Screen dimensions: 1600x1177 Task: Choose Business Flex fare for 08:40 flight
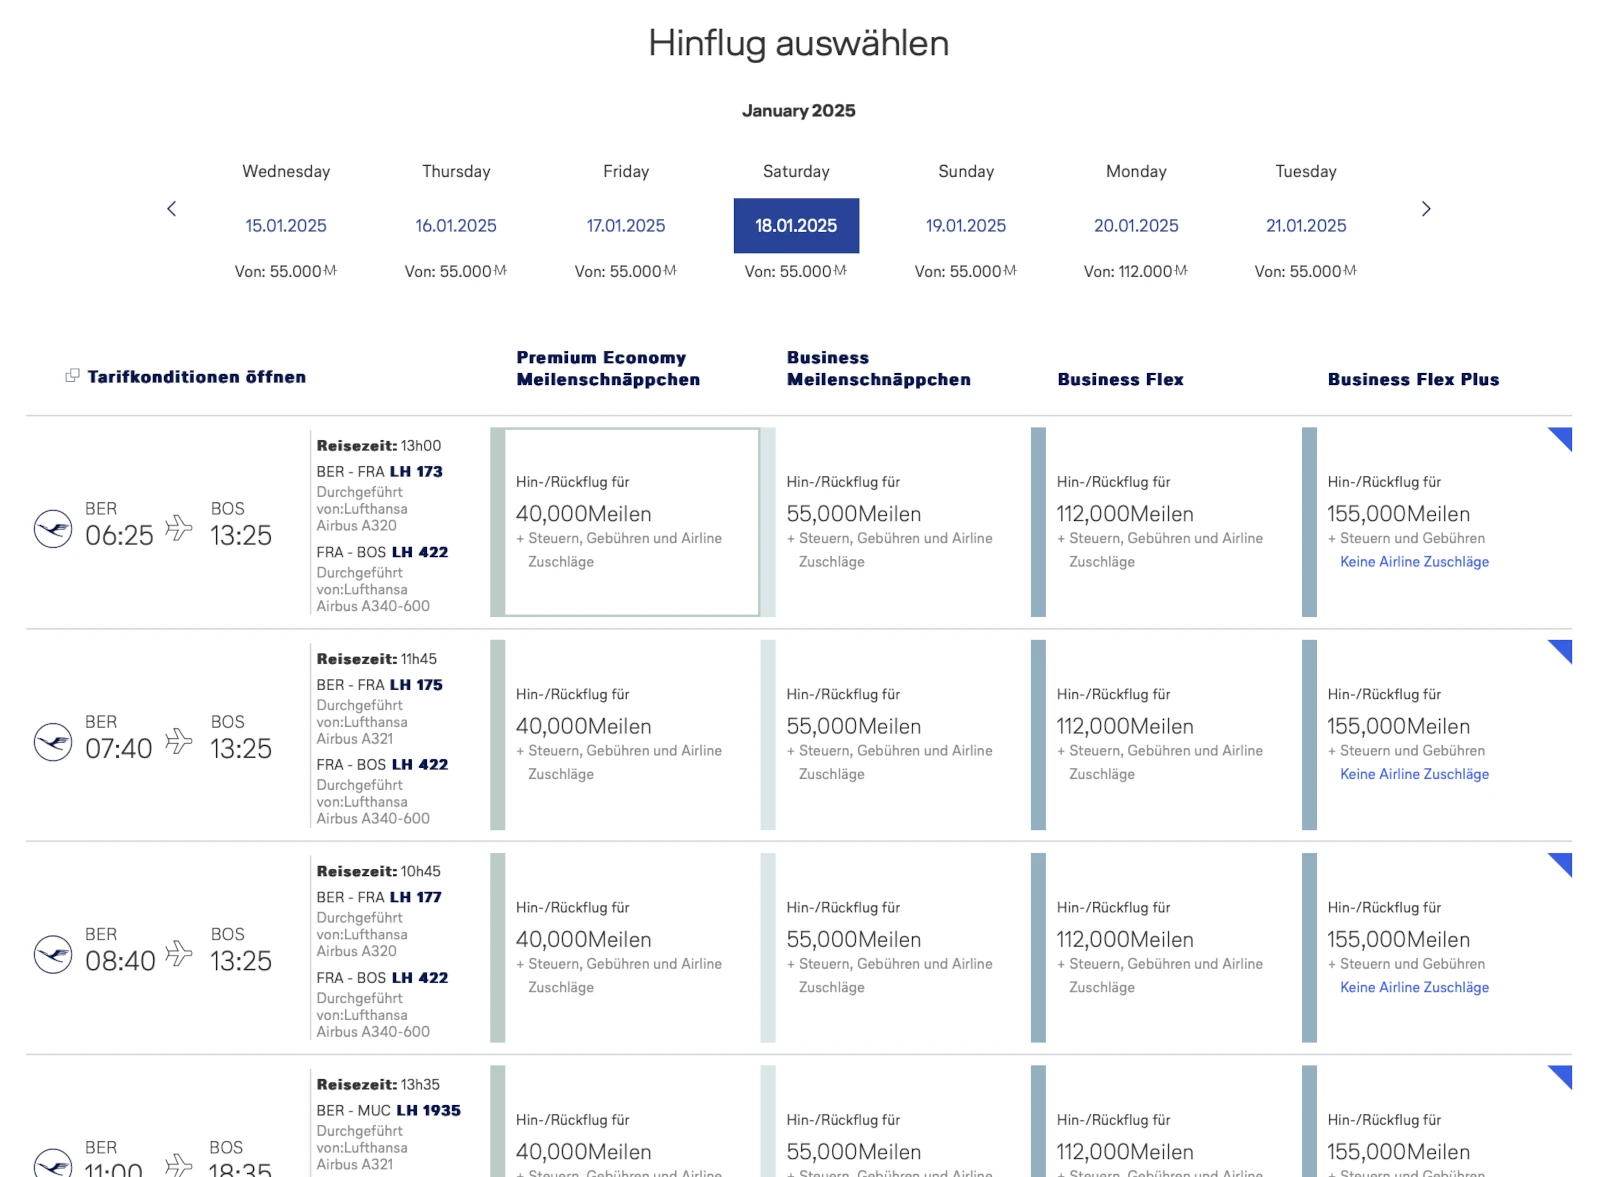[1166, 948]
